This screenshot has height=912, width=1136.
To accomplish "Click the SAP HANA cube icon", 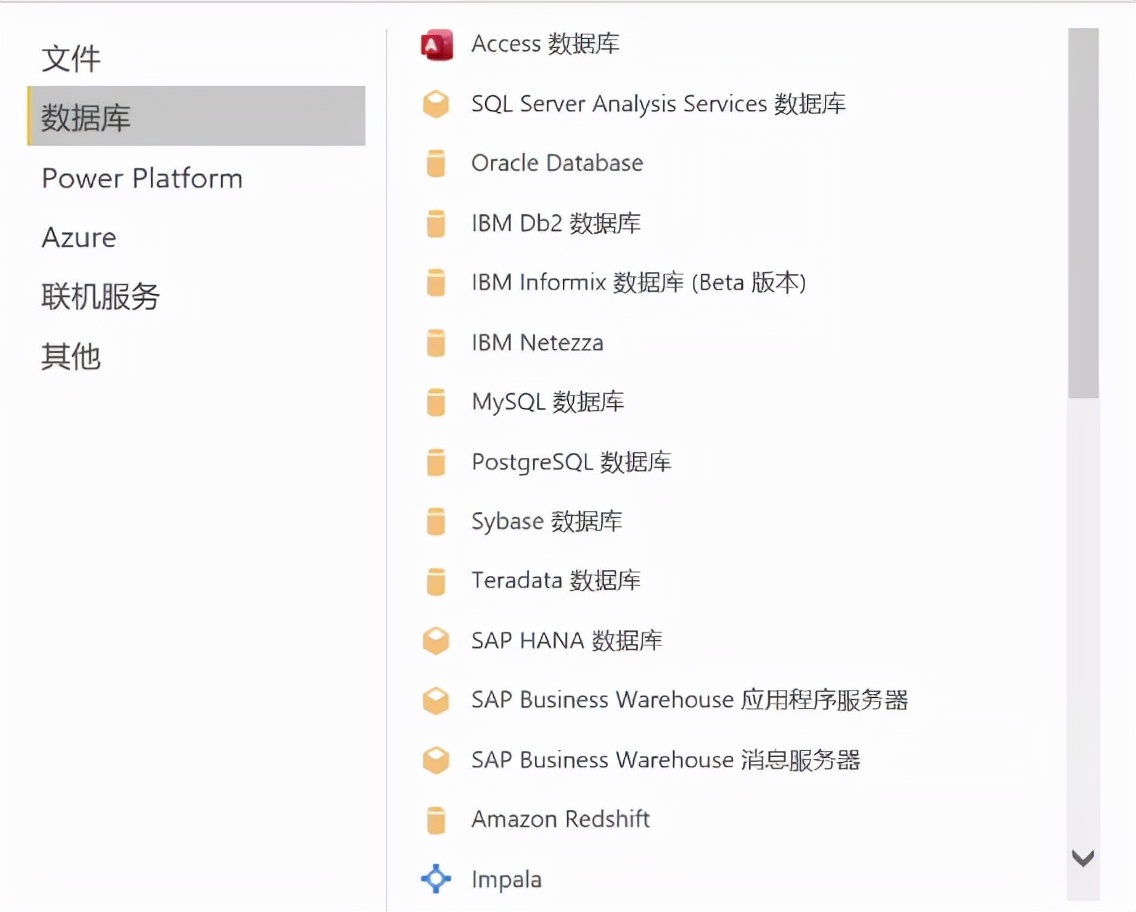I will (436, 641).
